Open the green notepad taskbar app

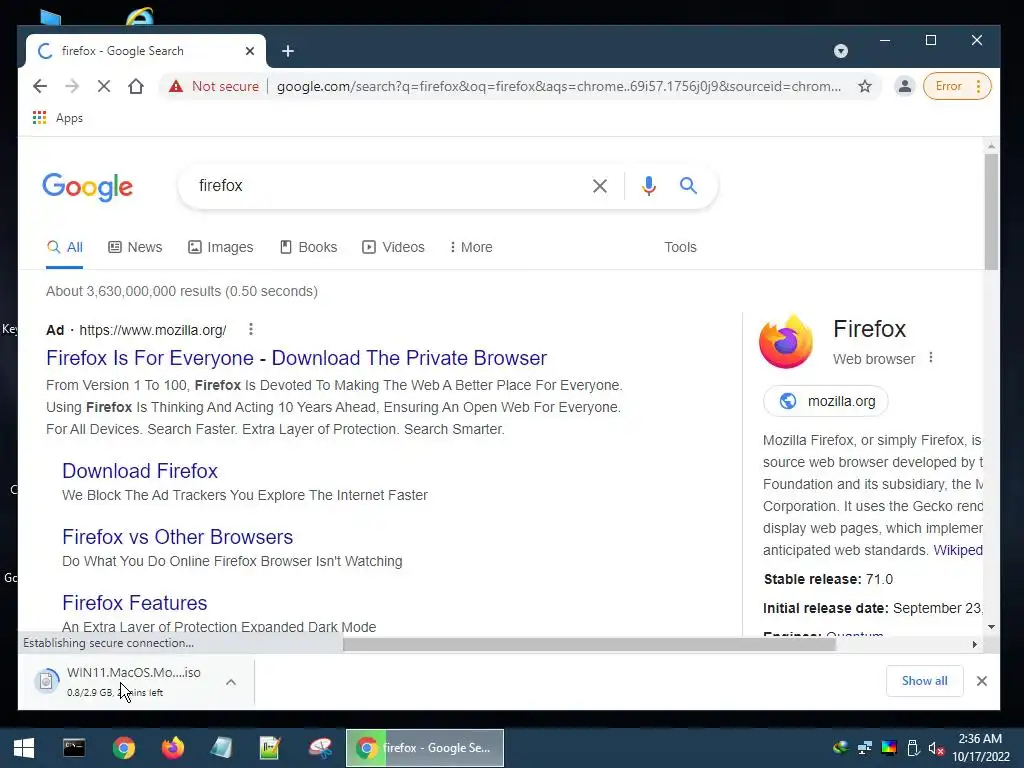point(270,748)
